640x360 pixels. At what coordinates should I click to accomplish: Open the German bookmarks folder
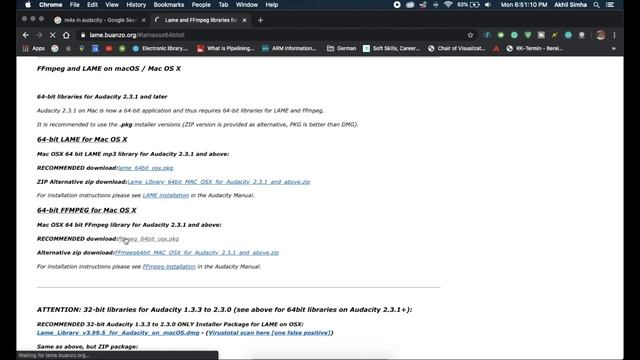[x=342, y=49]
